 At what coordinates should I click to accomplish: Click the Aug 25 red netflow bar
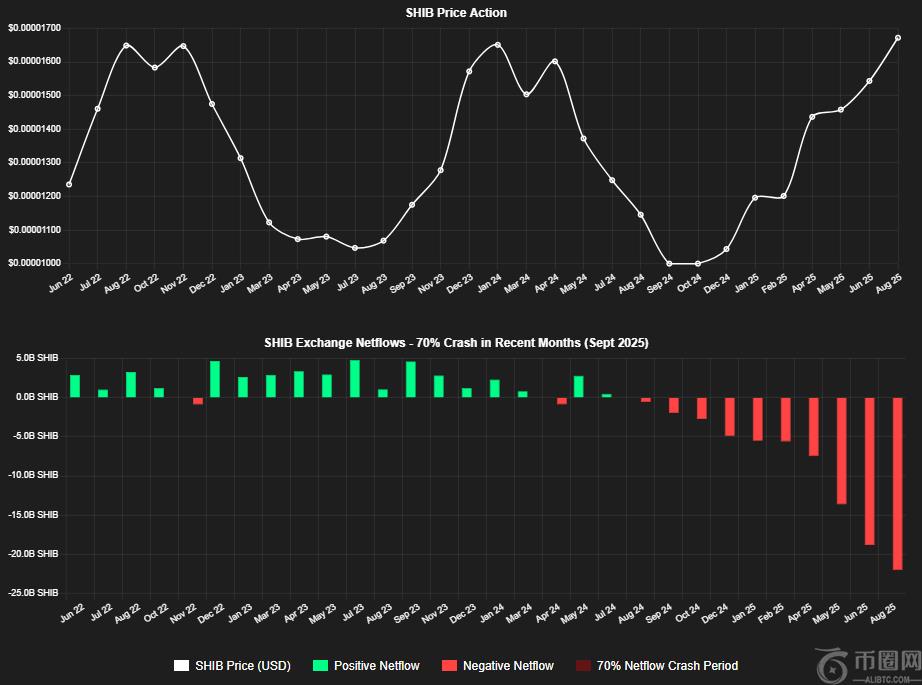pyautogui.click(x=898, y=483)
